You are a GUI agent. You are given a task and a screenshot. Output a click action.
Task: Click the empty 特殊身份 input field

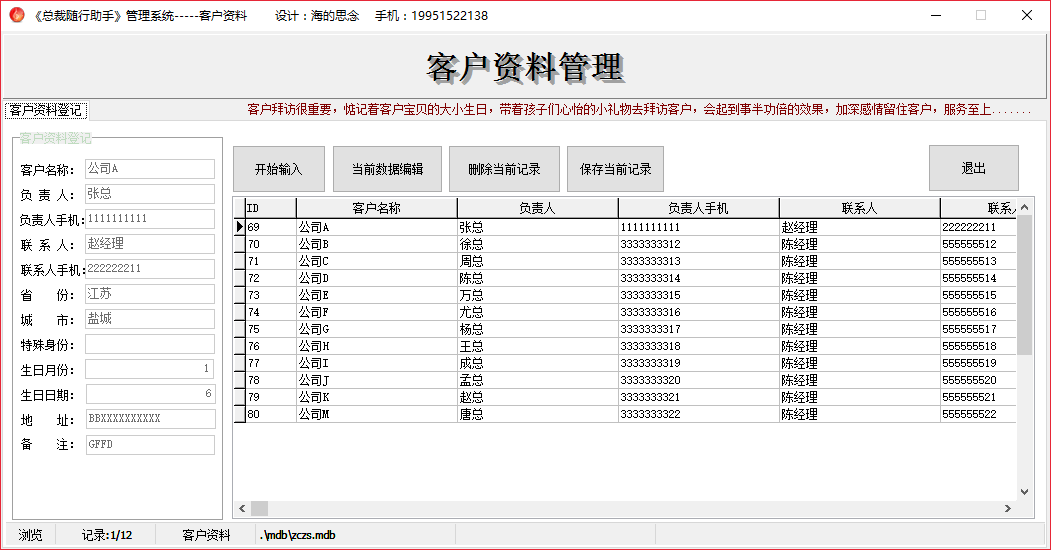click(x=149, y=344)
